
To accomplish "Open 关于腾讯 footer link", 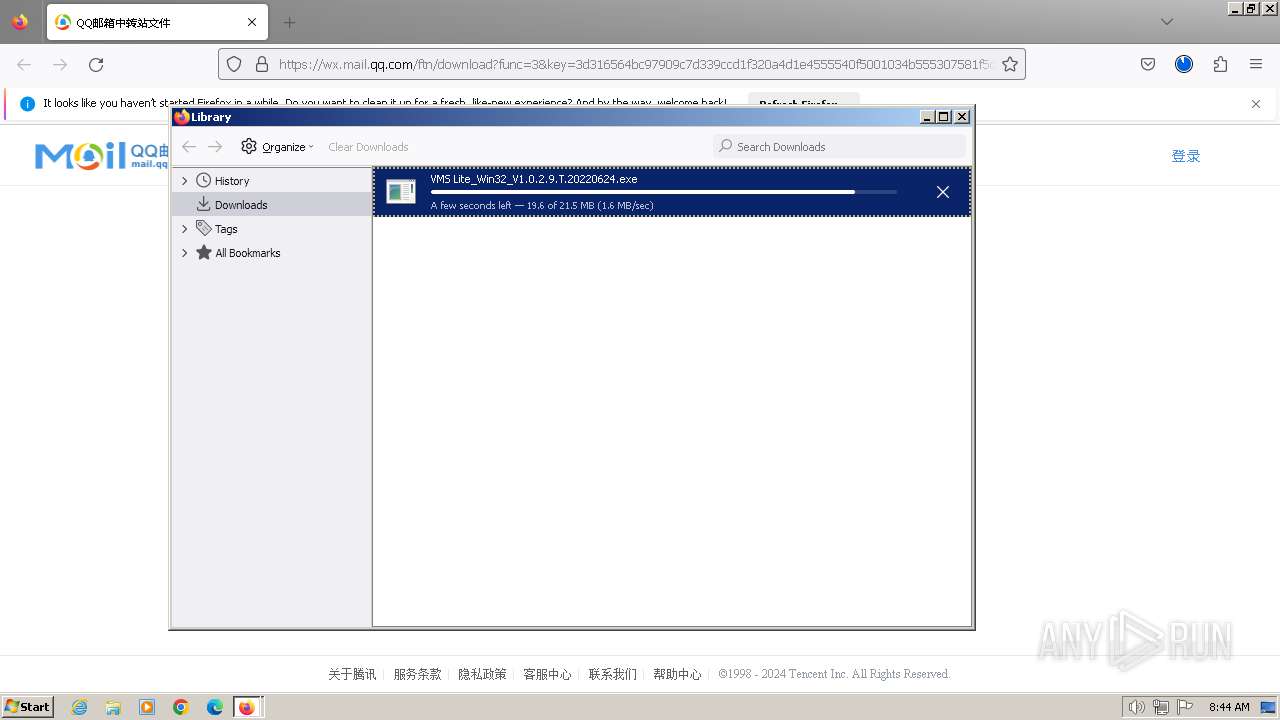I will pos(352,674).
